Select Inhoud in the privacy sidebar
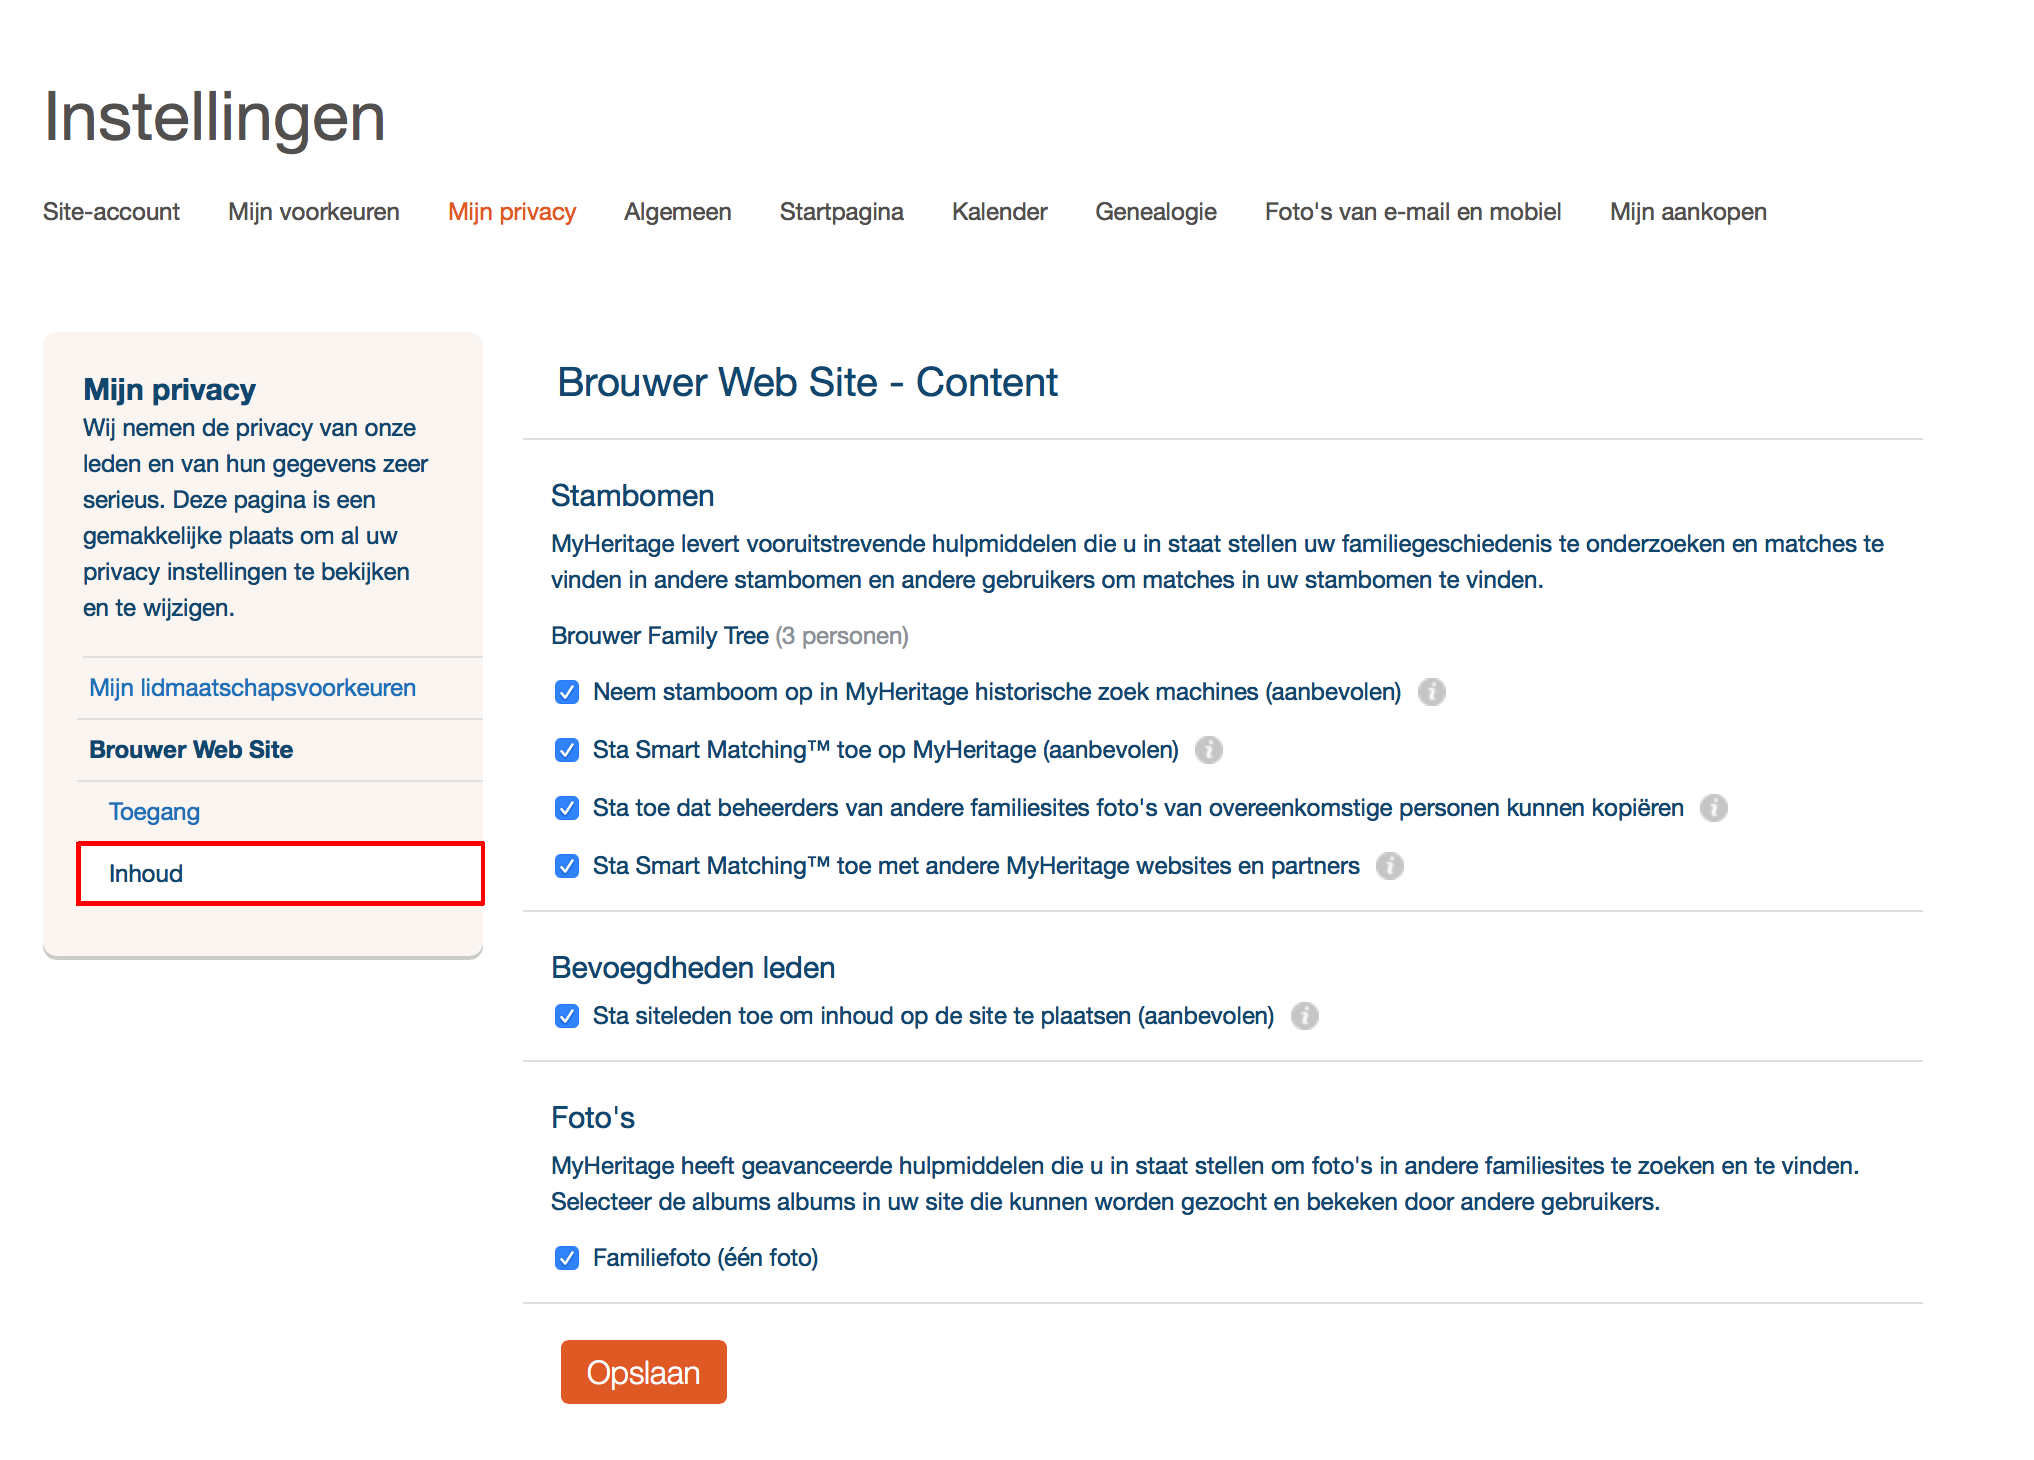This screenshot has height=1460, width=2034. point(281,874)
